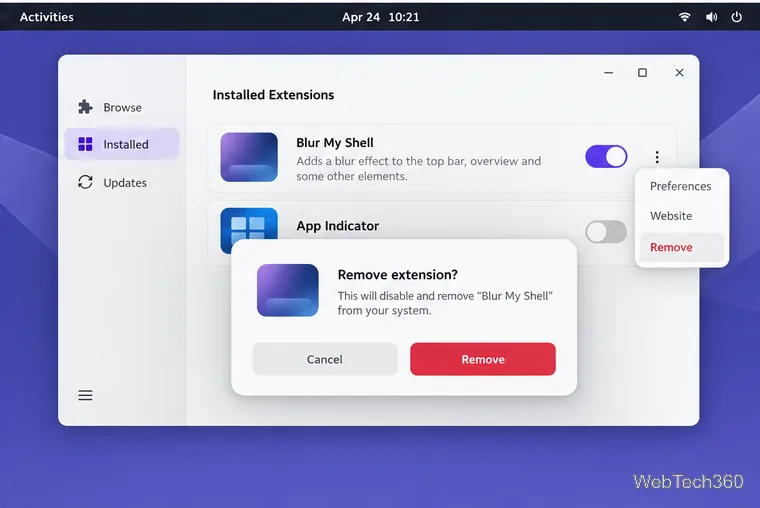Click the volume speaker icon
Screen dimensions: 760x508
coord(711,17)
